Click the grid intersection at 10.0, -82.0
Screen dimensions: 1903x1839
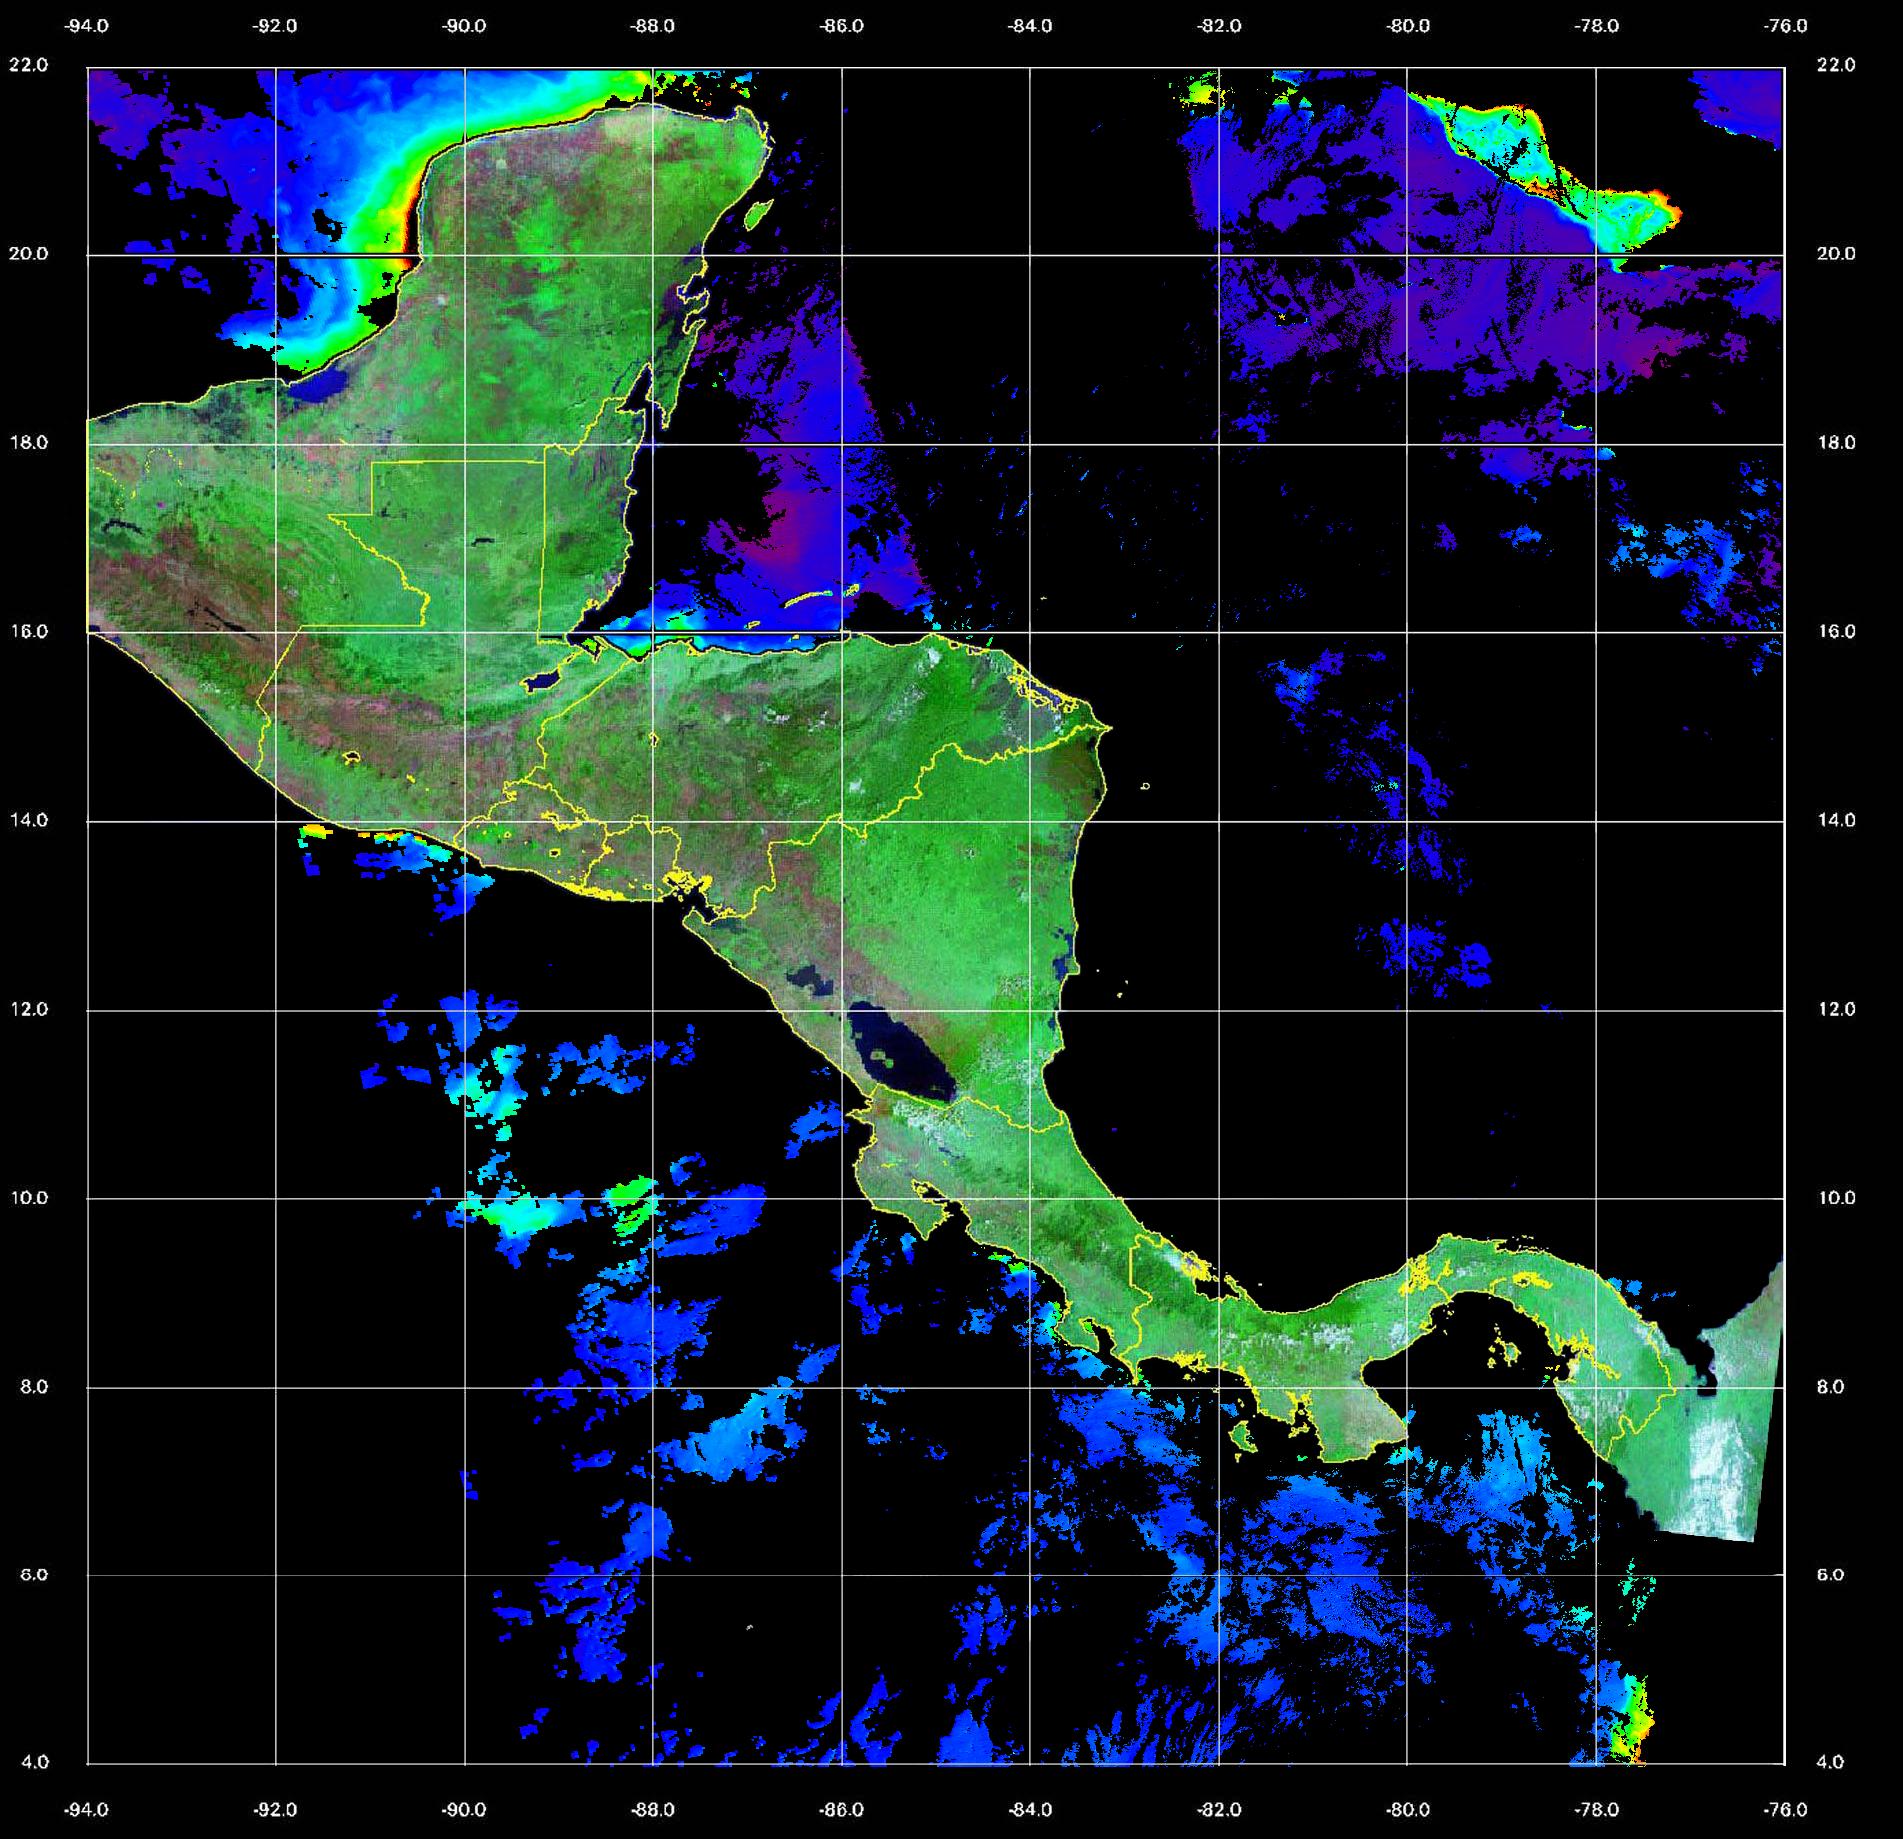tap(1219, 1199)
